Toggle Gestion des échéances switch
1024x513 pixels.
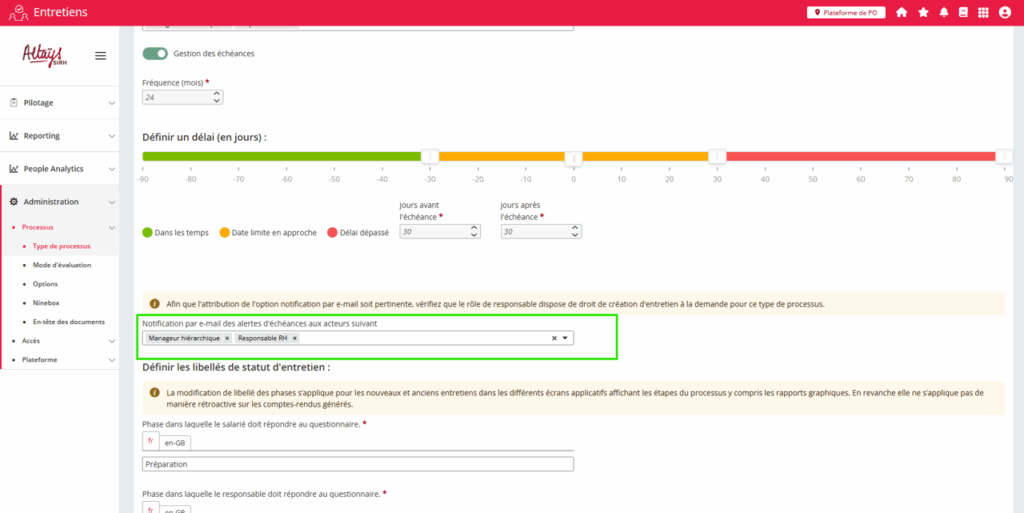[155, 54]
